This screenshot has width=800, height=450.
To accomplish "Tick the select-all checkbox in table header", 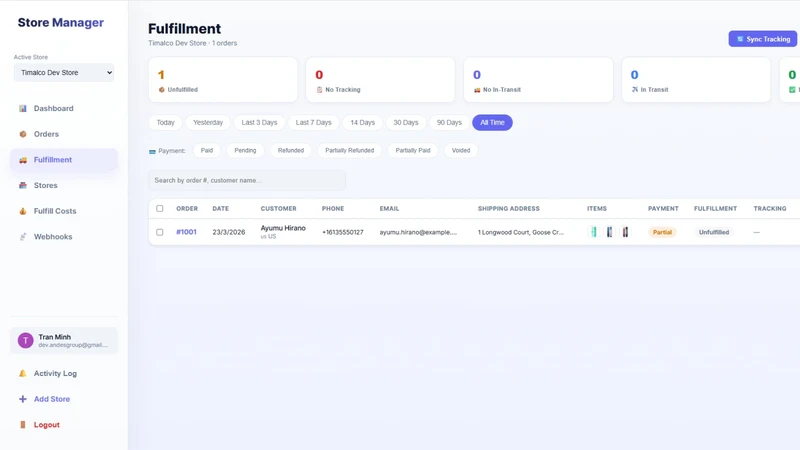I will pyautogui.click(x=160, y=209).
